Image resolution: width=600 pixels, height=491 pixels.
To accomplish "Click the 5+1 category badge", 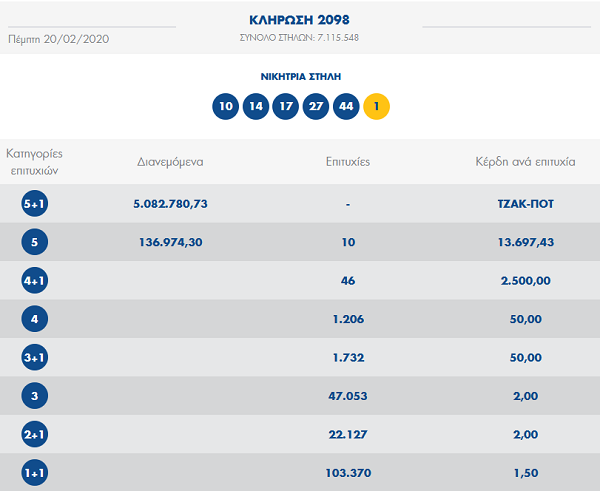I will [x=35, y=204].
